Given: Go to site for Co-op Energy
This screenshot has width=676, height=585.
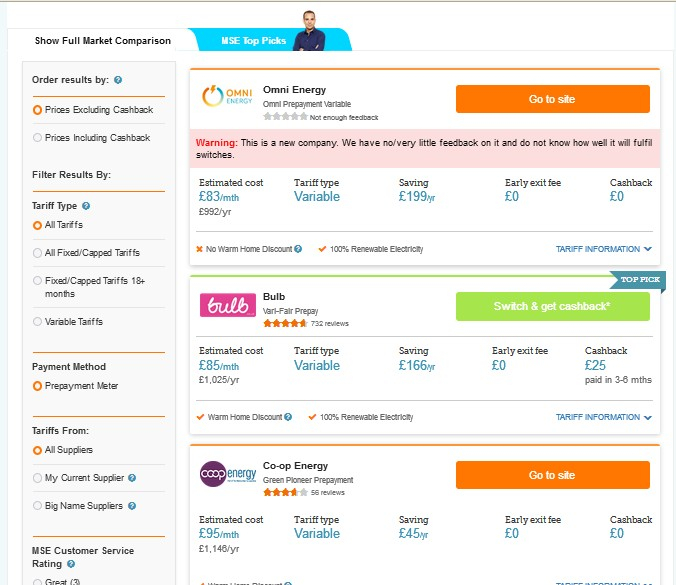Looking at the screenshot, I should [553, 475].
